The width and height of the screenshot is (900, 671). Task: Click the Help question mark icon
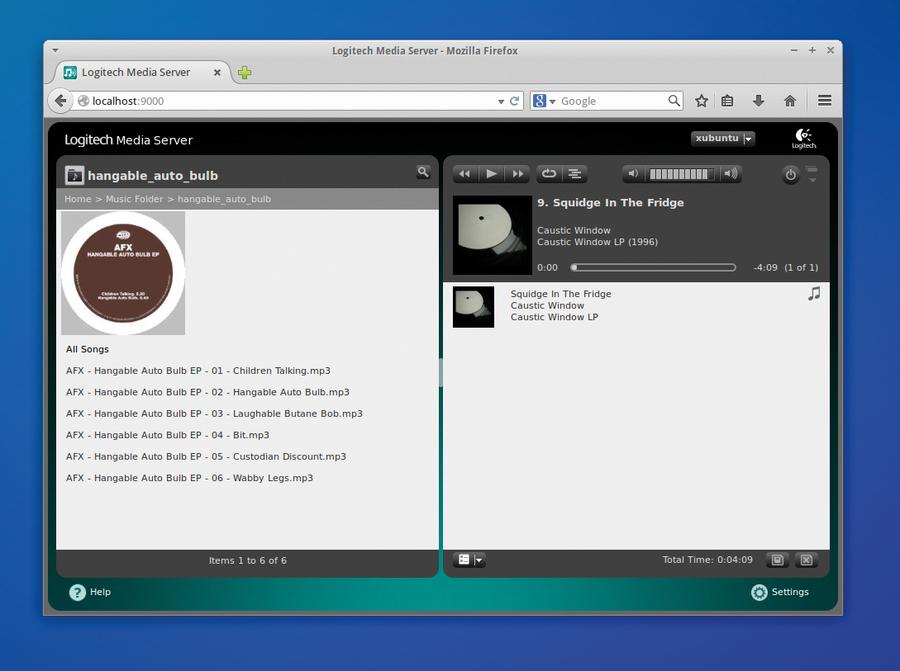click(x=77, y=592)
